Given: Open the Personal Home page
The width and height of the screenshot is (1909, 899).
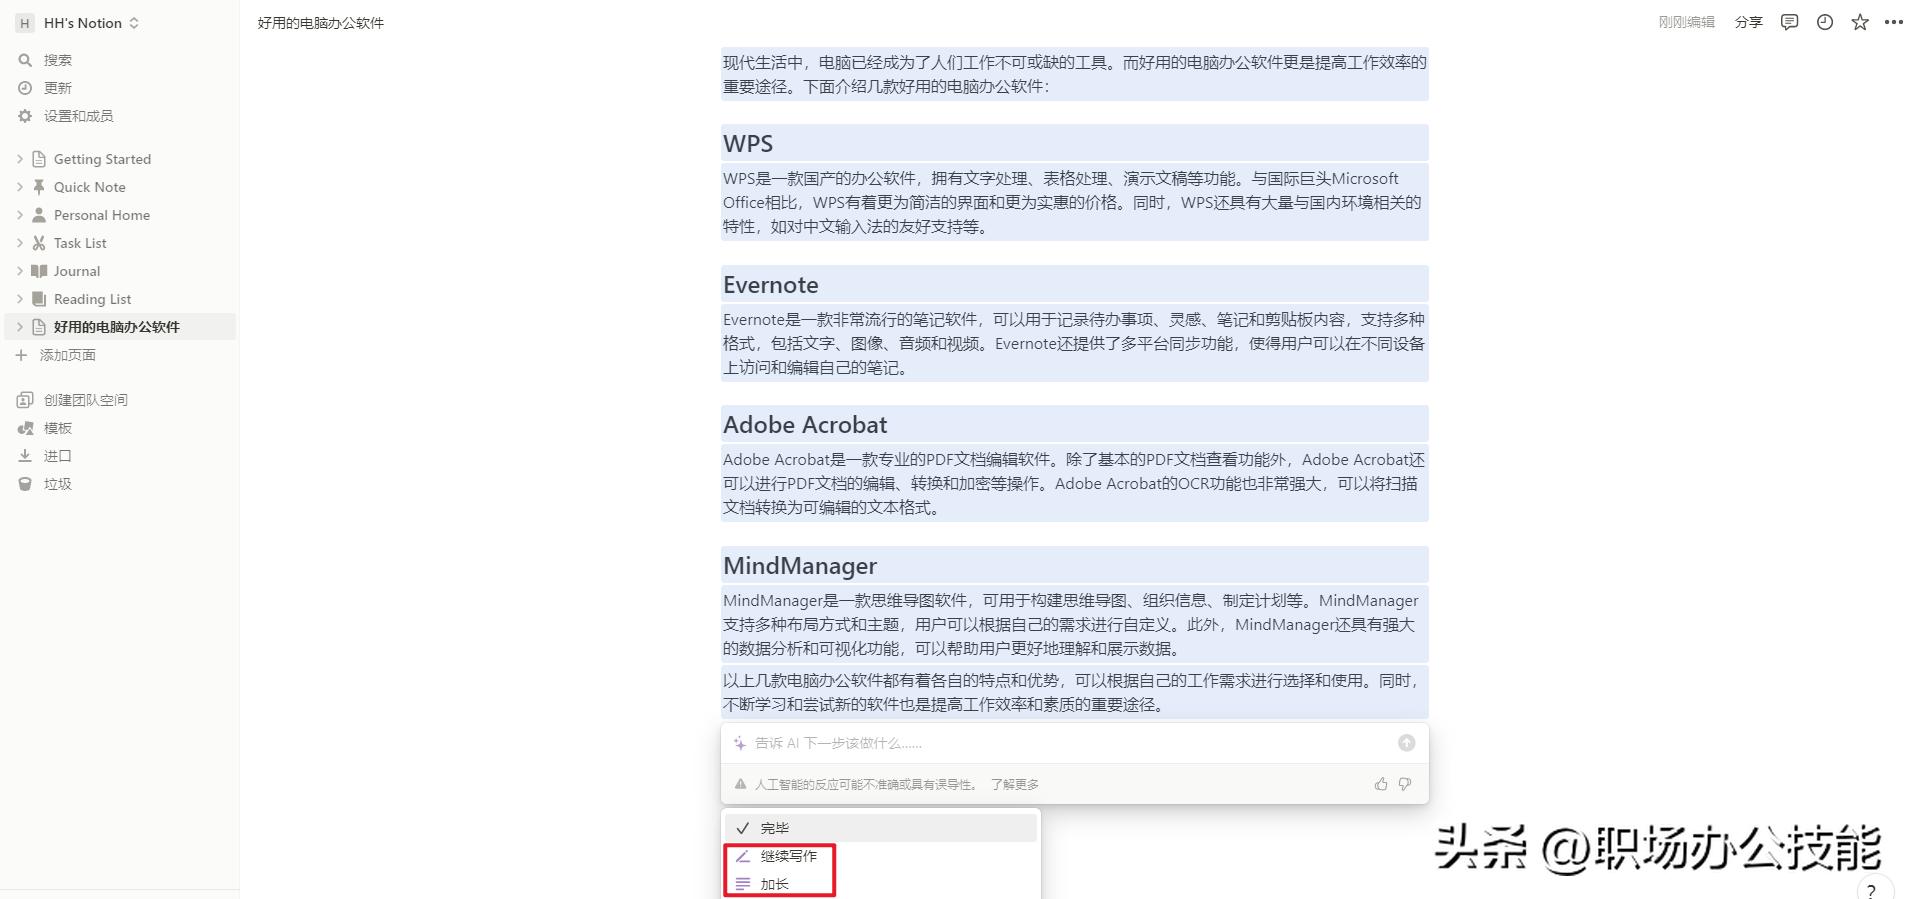Looking at the screenshot, I should tap(102, 215).
